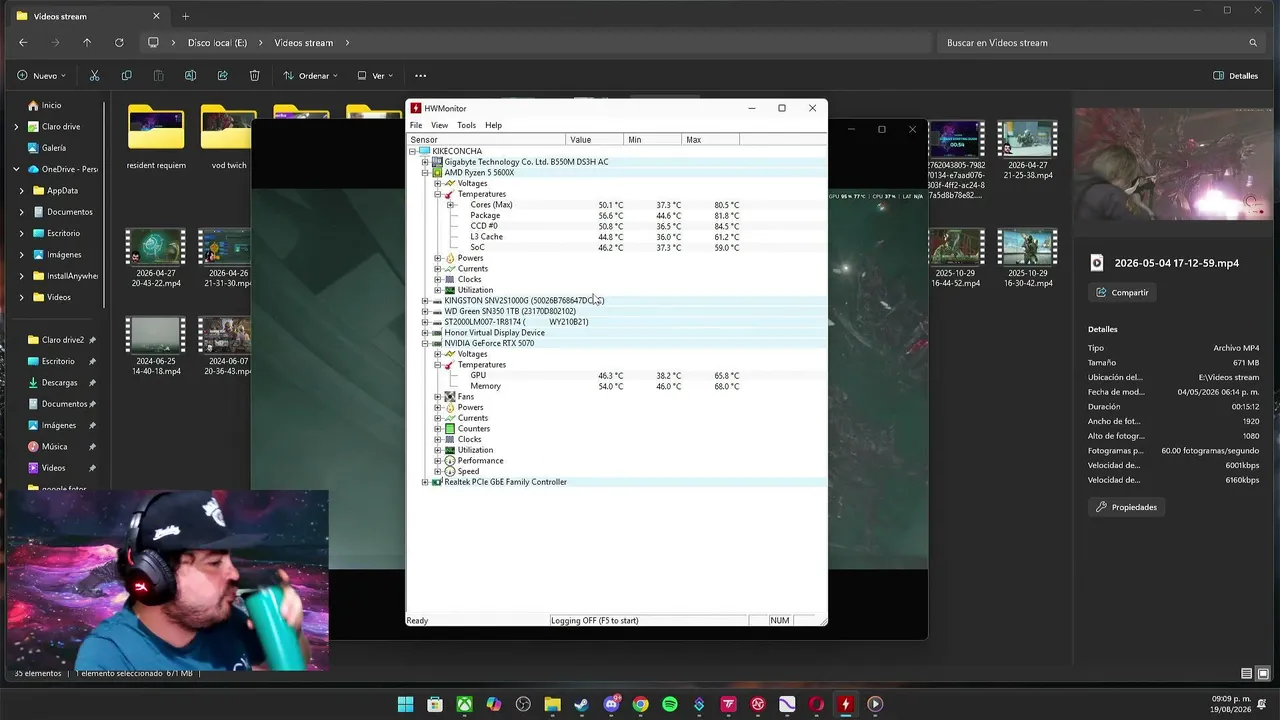Open the pinned Descargas folder
1280x720 pixels.
[x=59, y=383]
